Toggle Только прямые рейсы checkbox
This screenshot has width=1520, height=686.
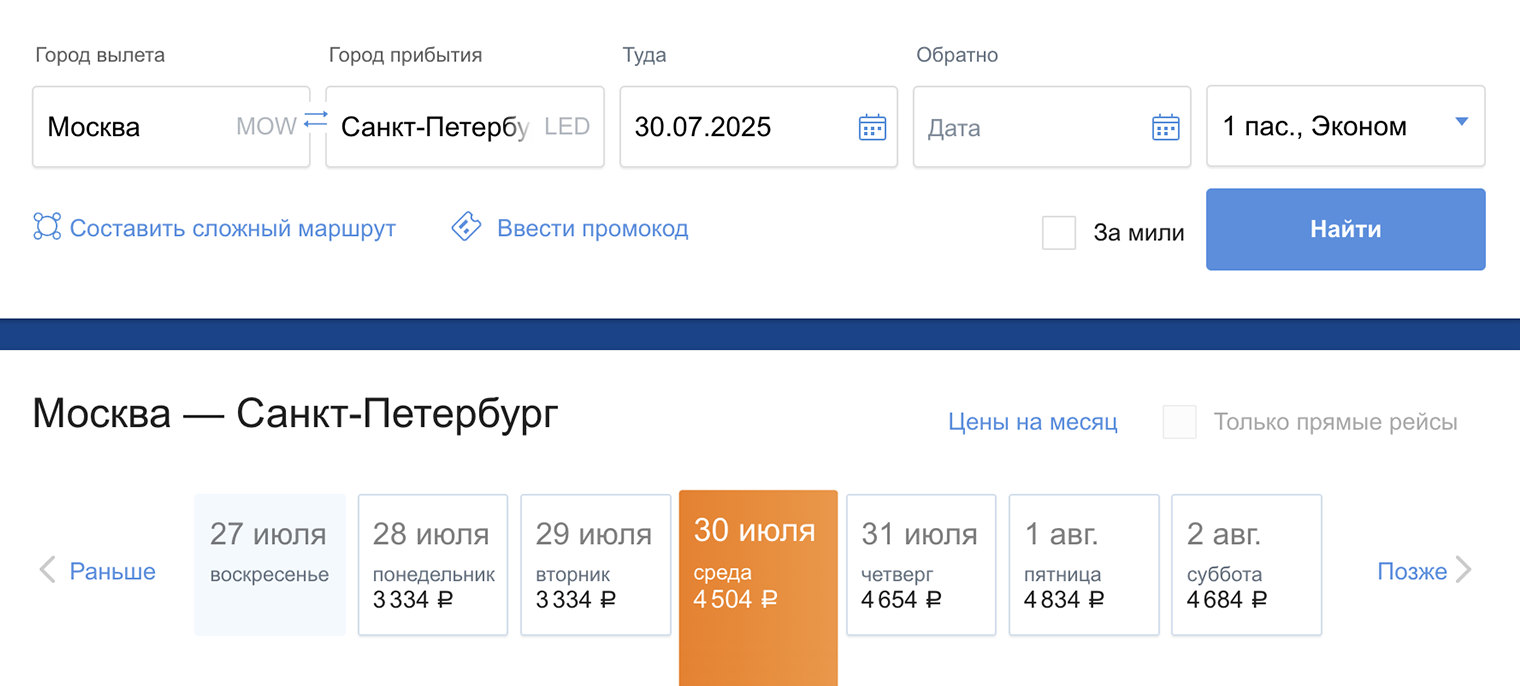coord(1180,422)
